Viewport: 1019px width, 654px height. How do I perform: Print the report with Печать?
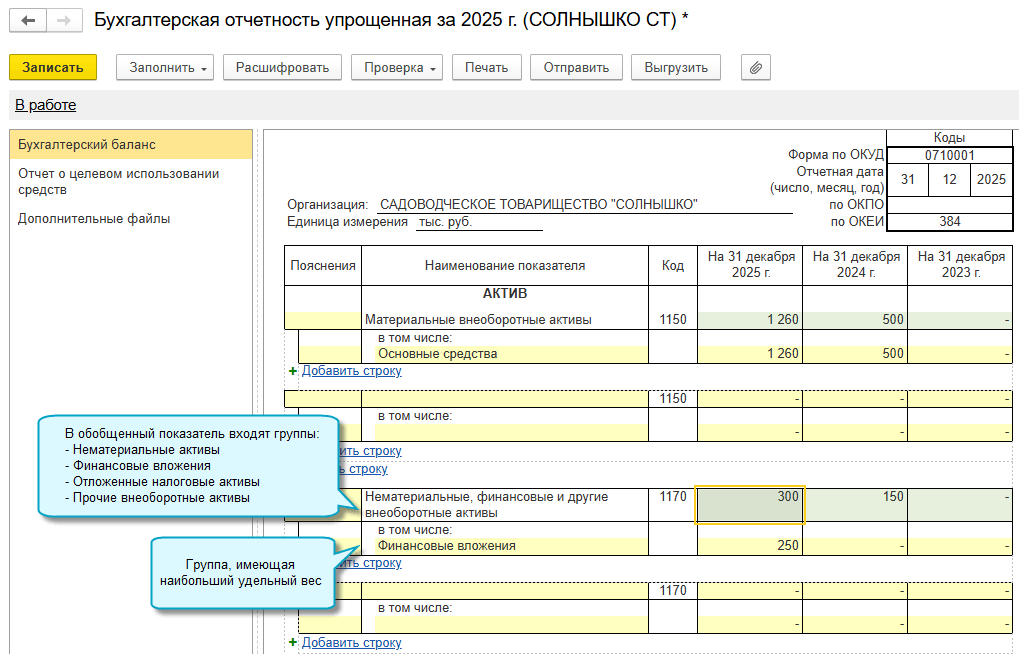tap(487, 68)
